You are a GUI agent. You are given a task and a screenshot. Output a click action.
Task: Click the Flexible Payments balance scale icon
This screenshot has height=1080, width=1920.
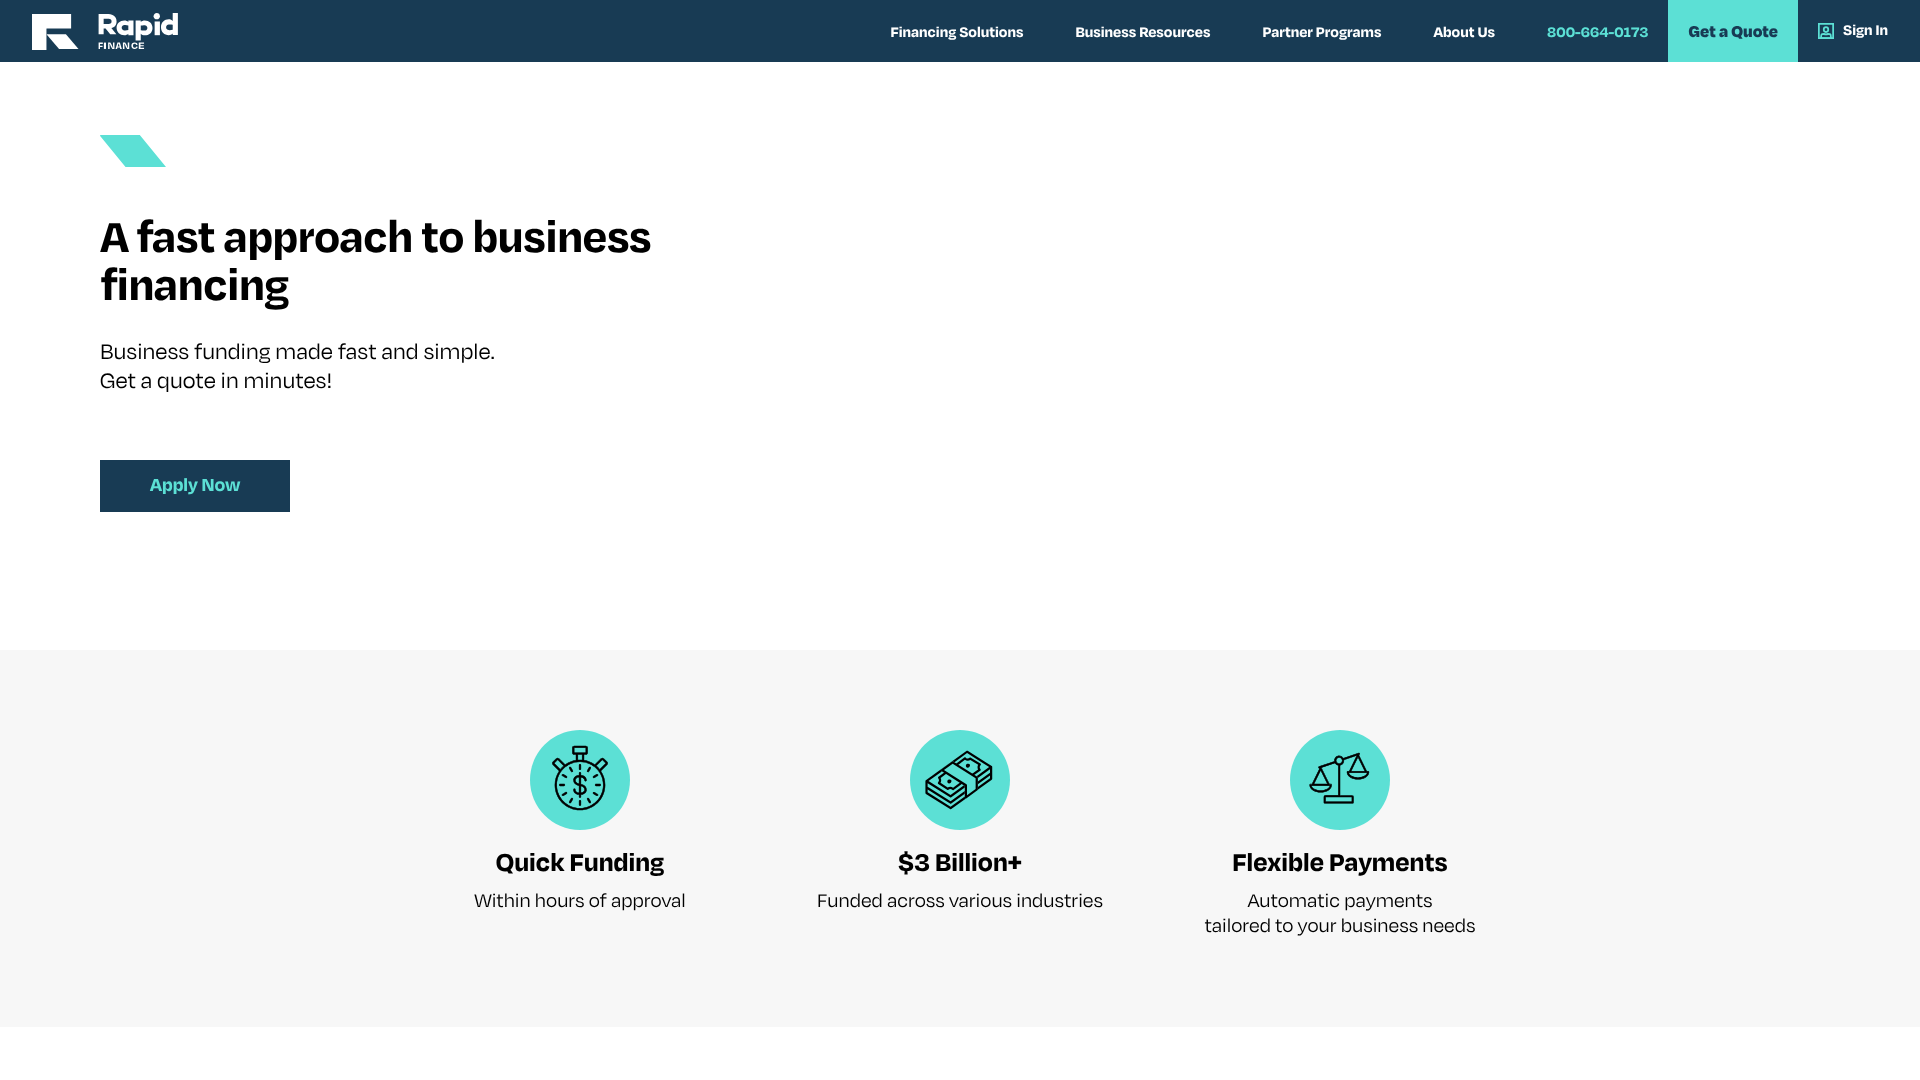(x=1340, y=779)
